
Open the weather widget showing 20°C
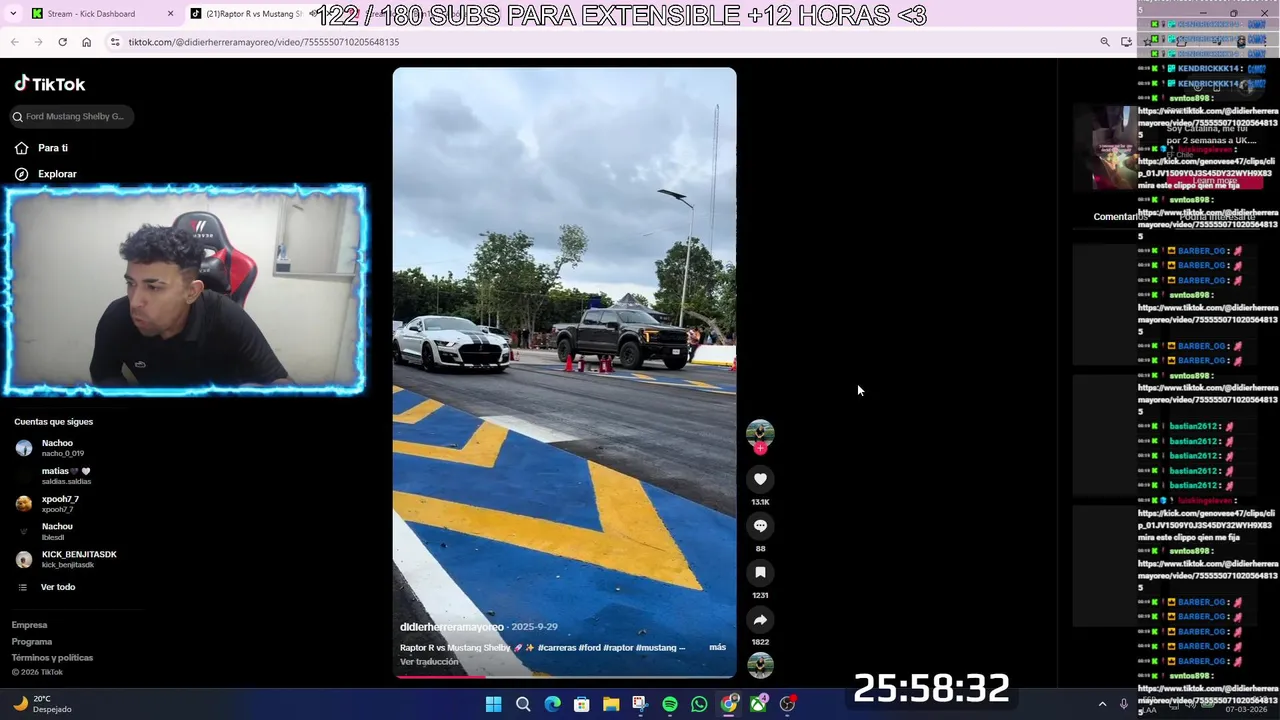pos(42,704)
